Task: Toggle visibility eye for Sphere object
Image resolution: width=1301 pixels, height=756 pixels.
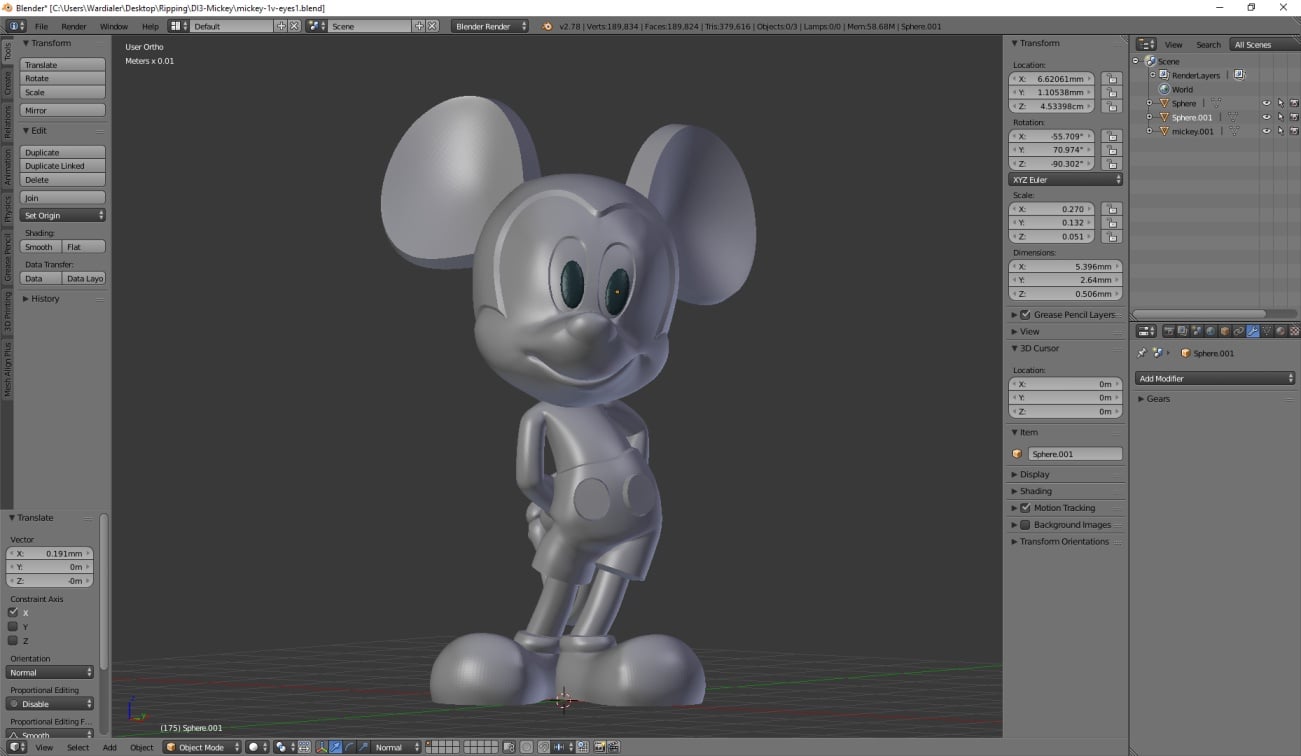Action: click(1266, 103)
